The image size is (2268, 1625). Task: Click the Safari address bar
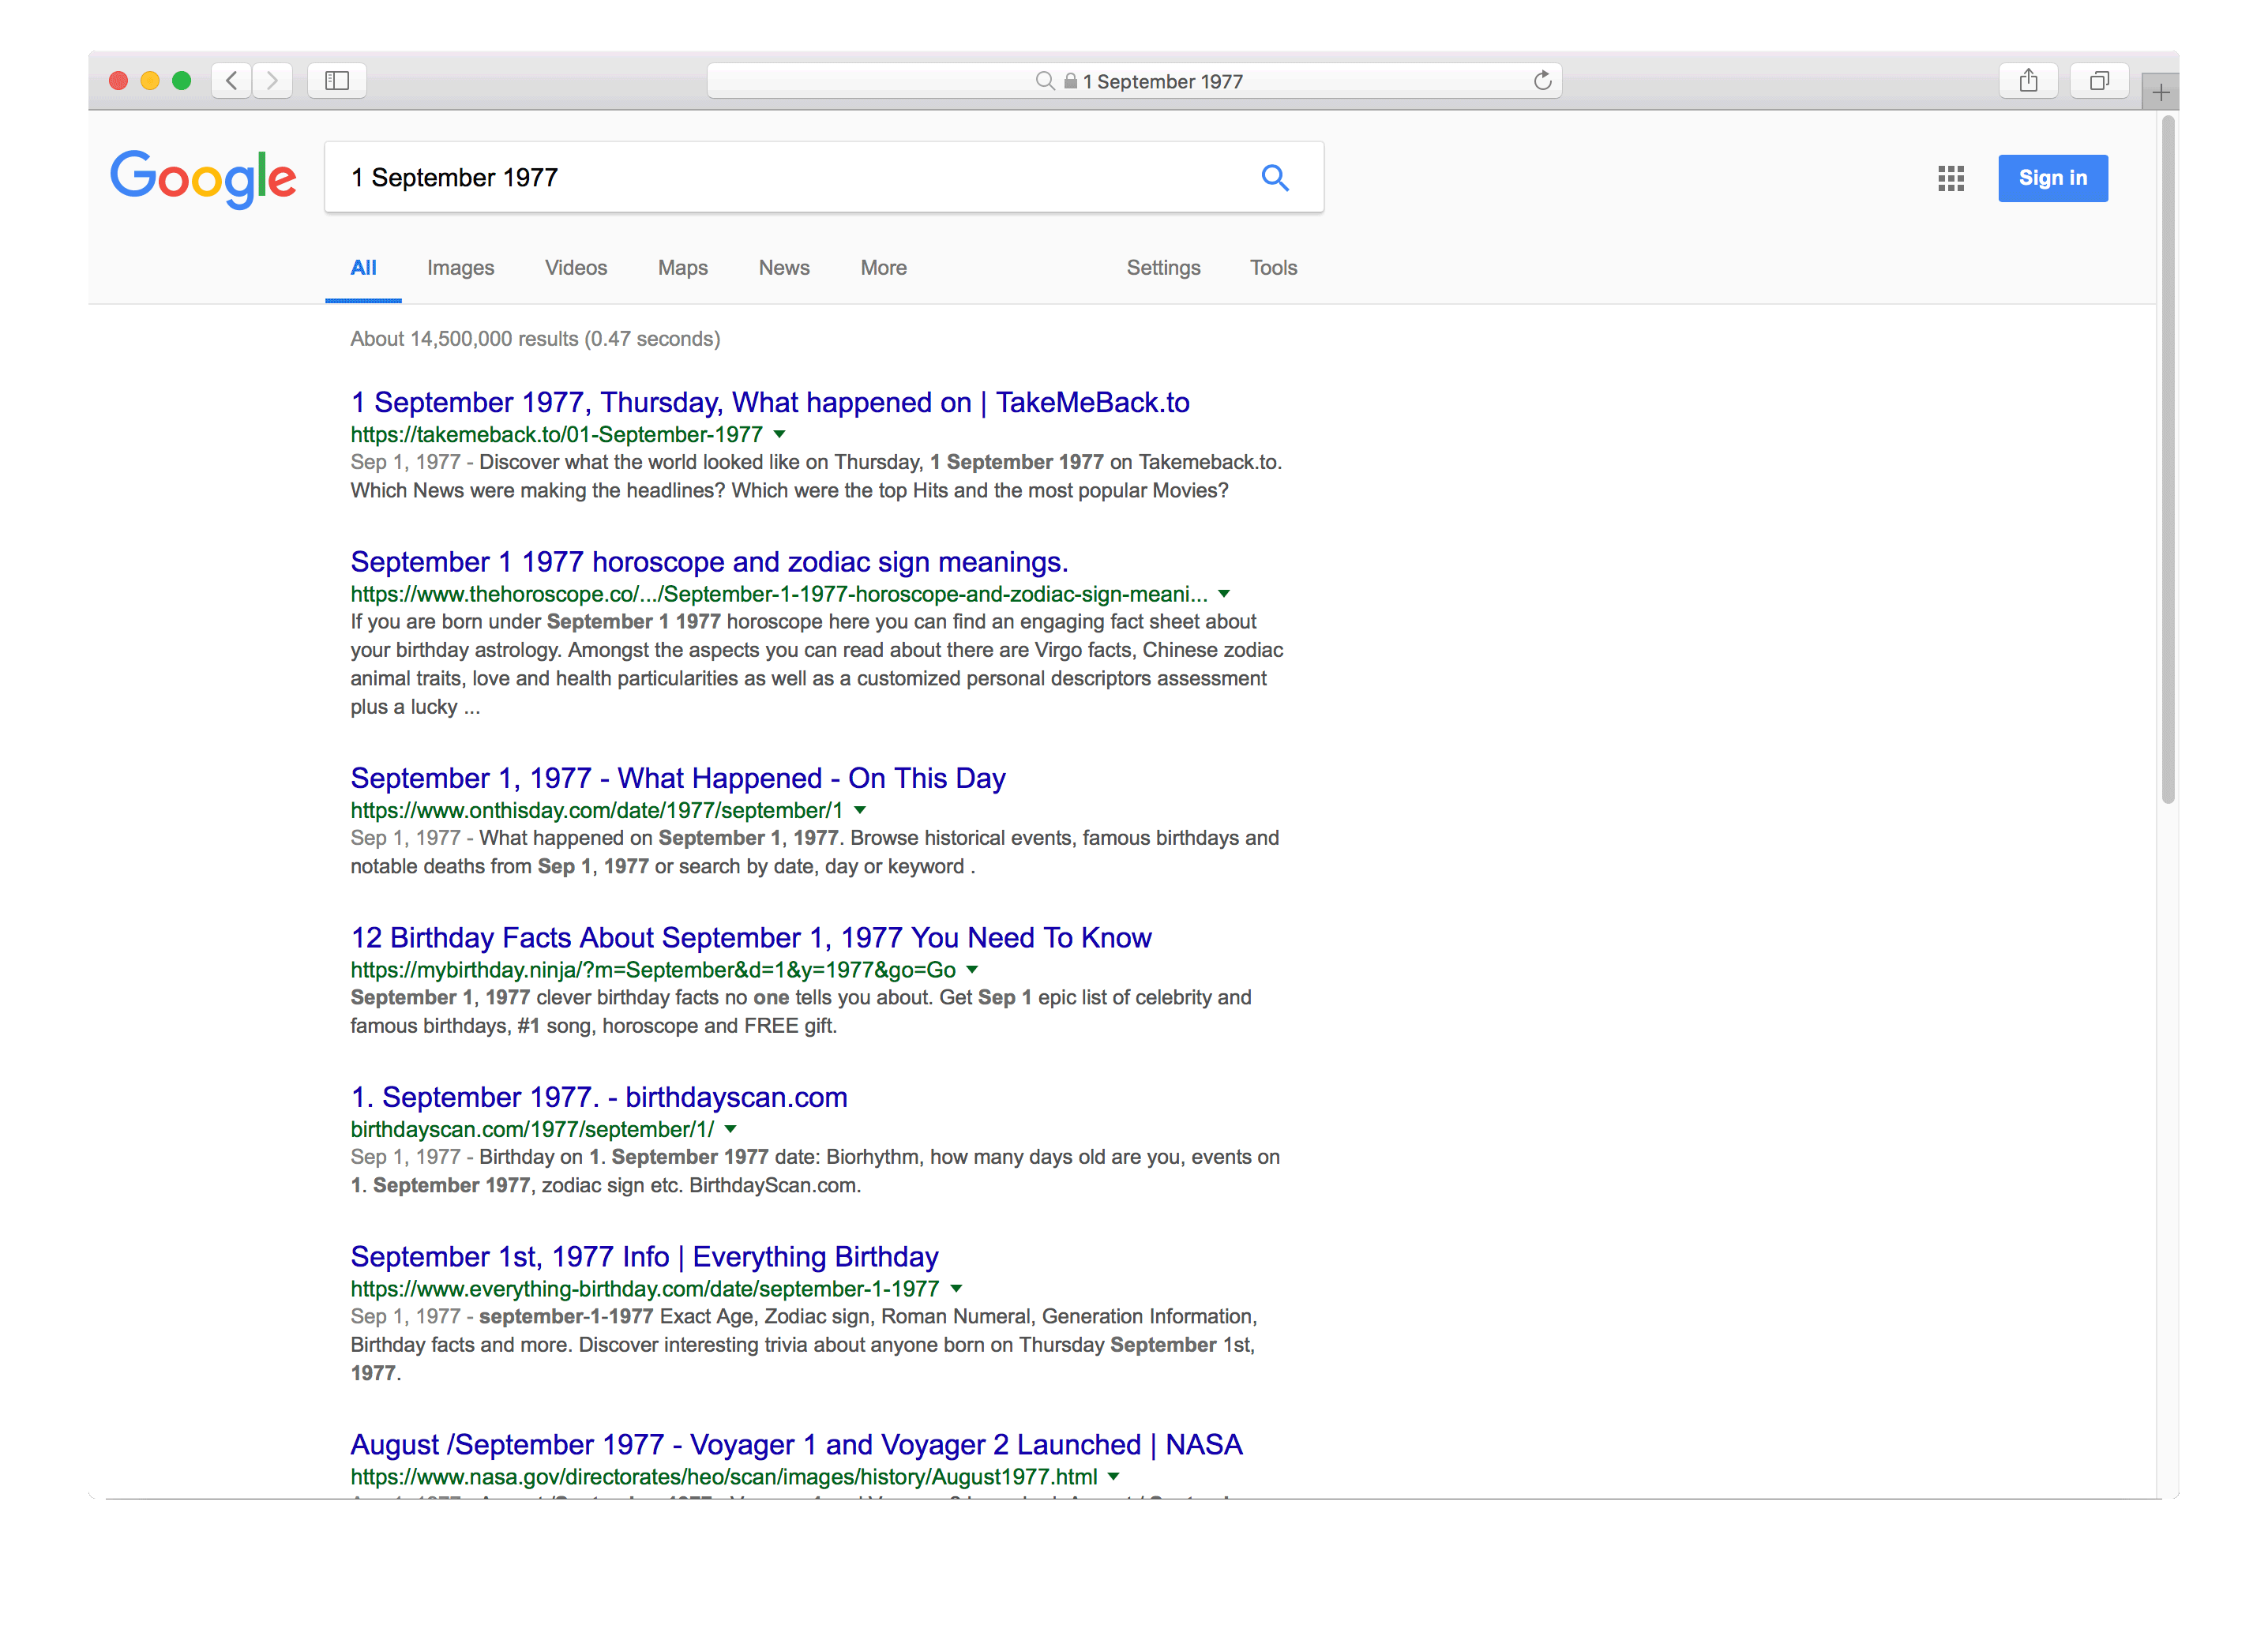point(1134,81)
